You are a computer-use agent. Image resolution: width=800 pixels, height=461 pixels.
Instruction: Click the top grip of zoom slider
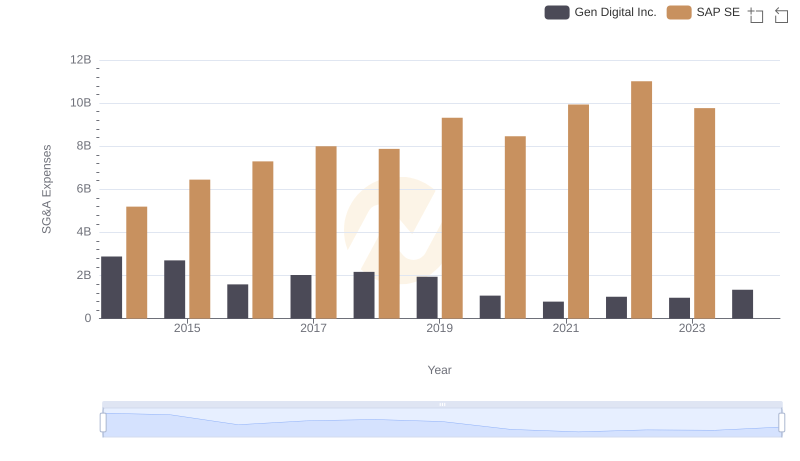pyautogui.click(x=442, y=404)
